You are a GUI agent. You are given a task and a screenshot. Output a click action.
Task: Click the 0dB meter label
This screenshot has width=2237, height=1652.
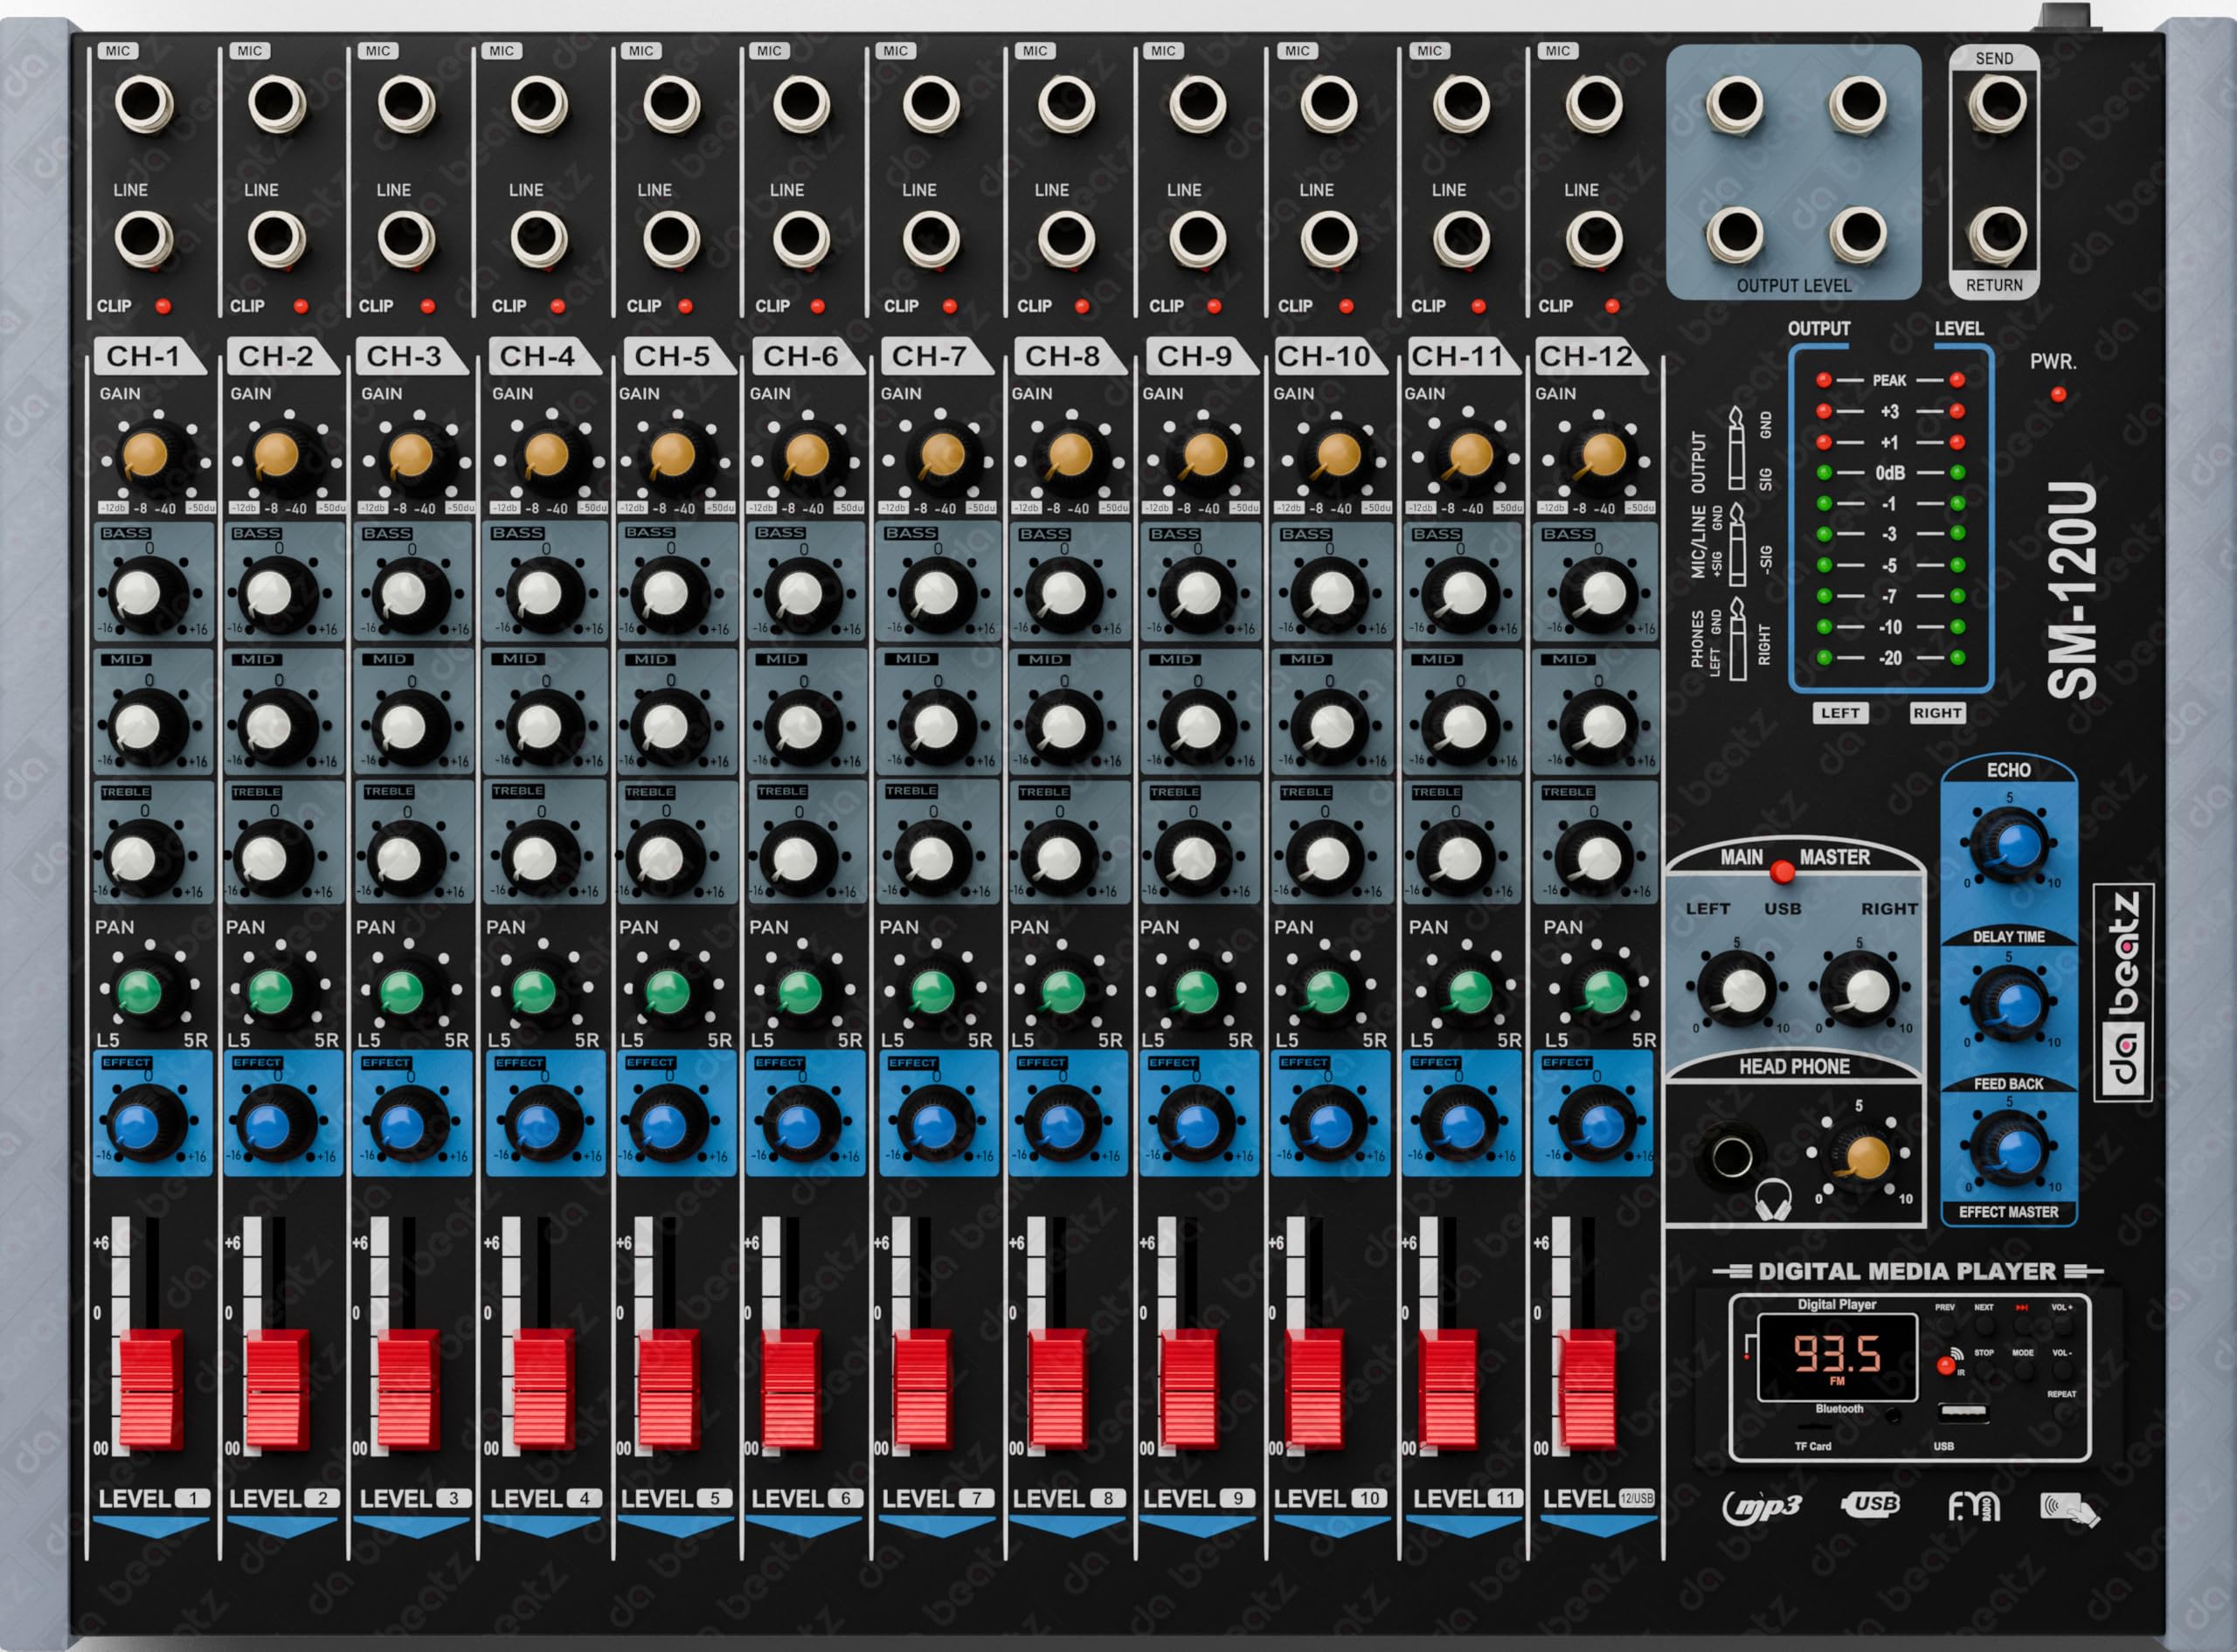click(x=1890, y=473)
